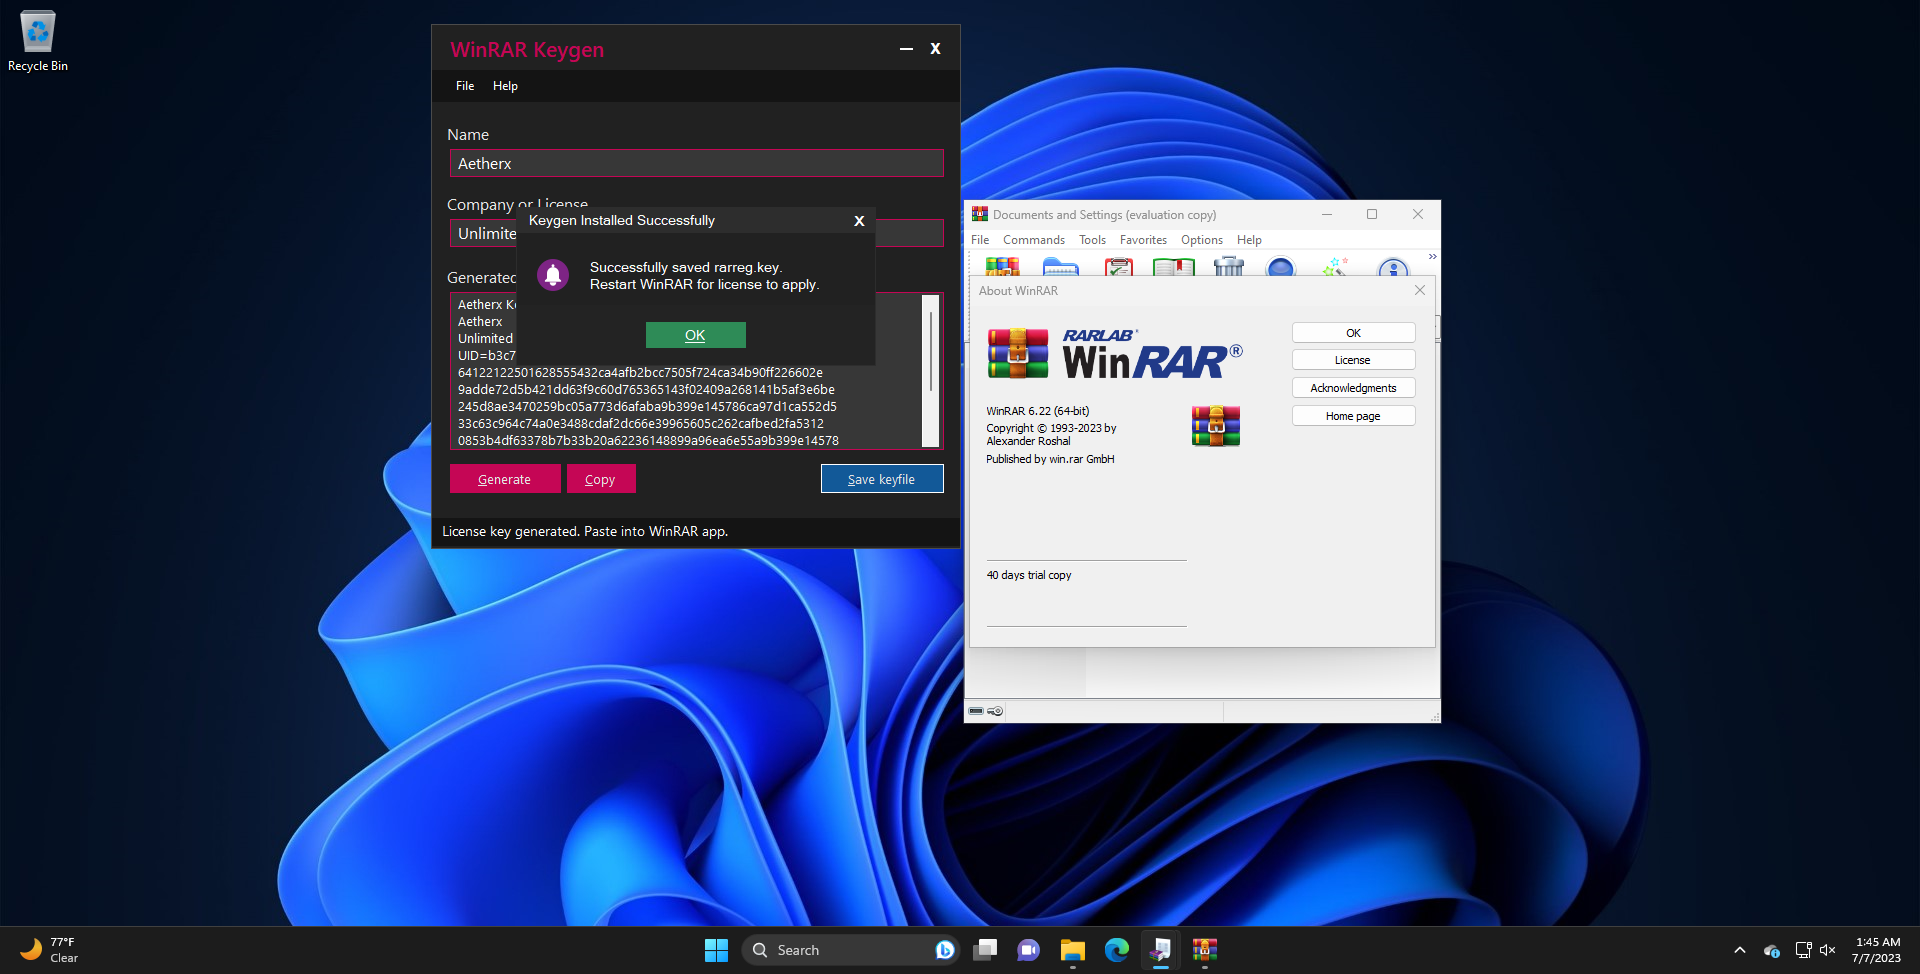
Task: Open the File menu in the WinRAR window
Action: pyautogui.click(x=980, y=240)
